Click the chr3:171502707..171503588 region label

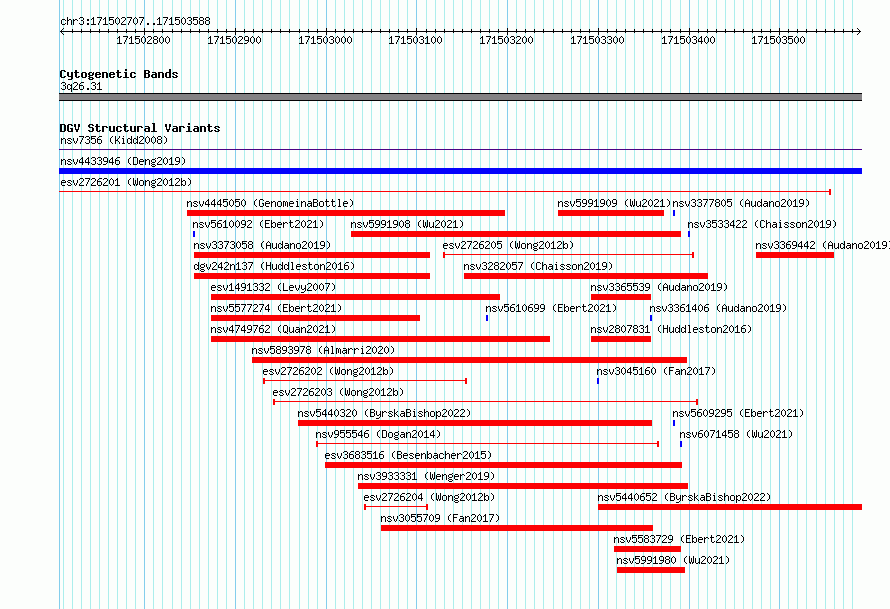pos(135,21)
